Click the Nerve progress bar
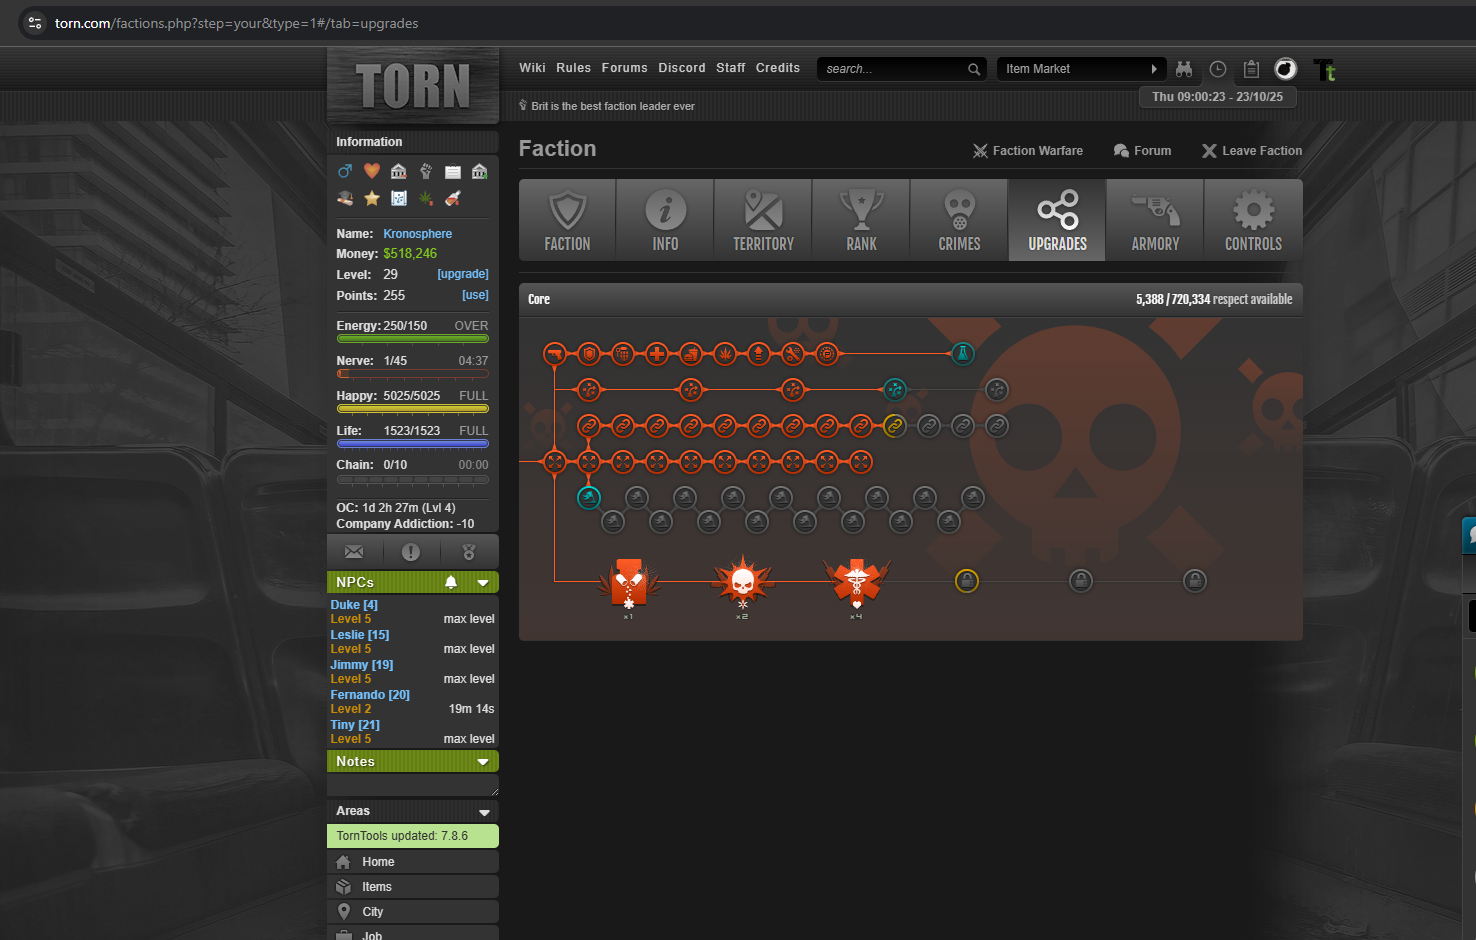 (x=413, y=374)
